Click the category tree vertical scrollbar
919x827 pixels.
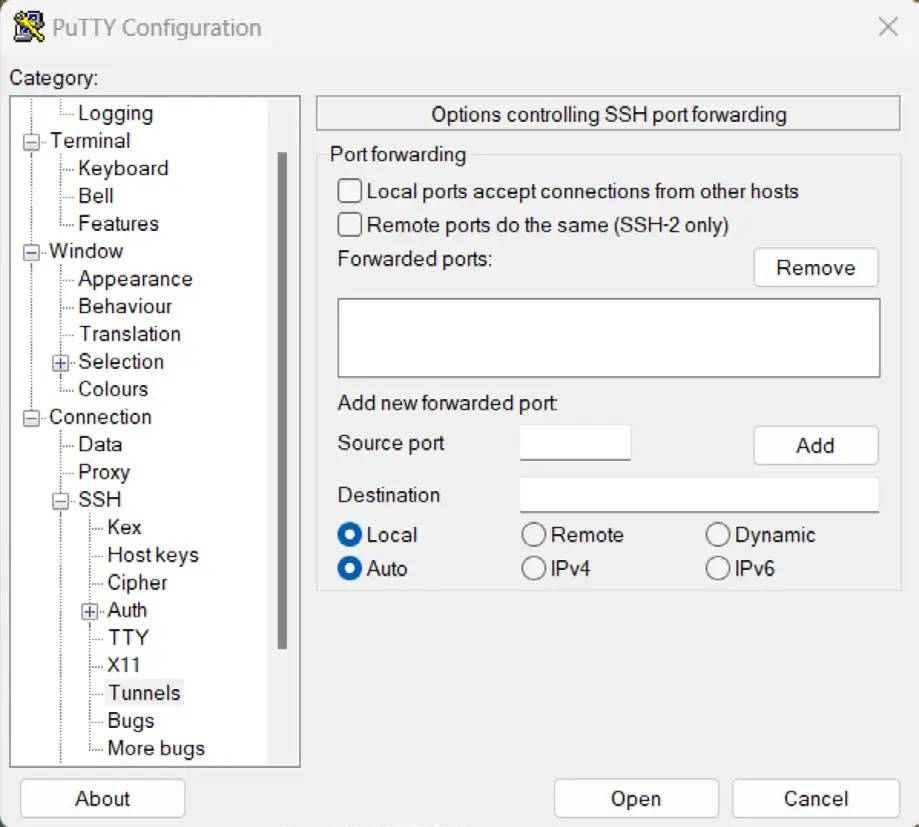tap(282, 400)
